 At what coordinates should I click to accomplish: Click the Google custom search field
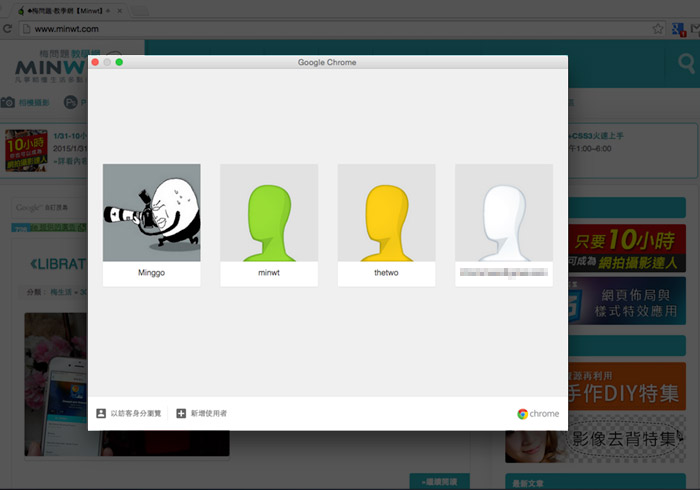49,208
